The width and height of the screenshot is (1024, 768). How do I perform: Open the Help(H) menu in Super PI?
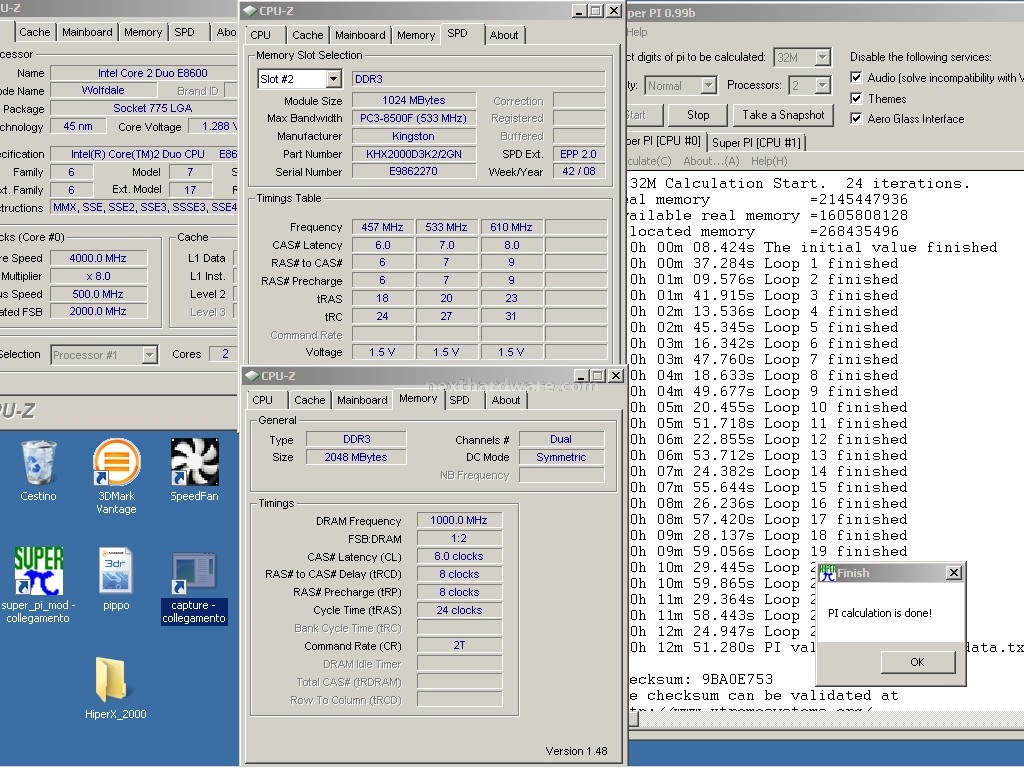click(x=769, y=161)
